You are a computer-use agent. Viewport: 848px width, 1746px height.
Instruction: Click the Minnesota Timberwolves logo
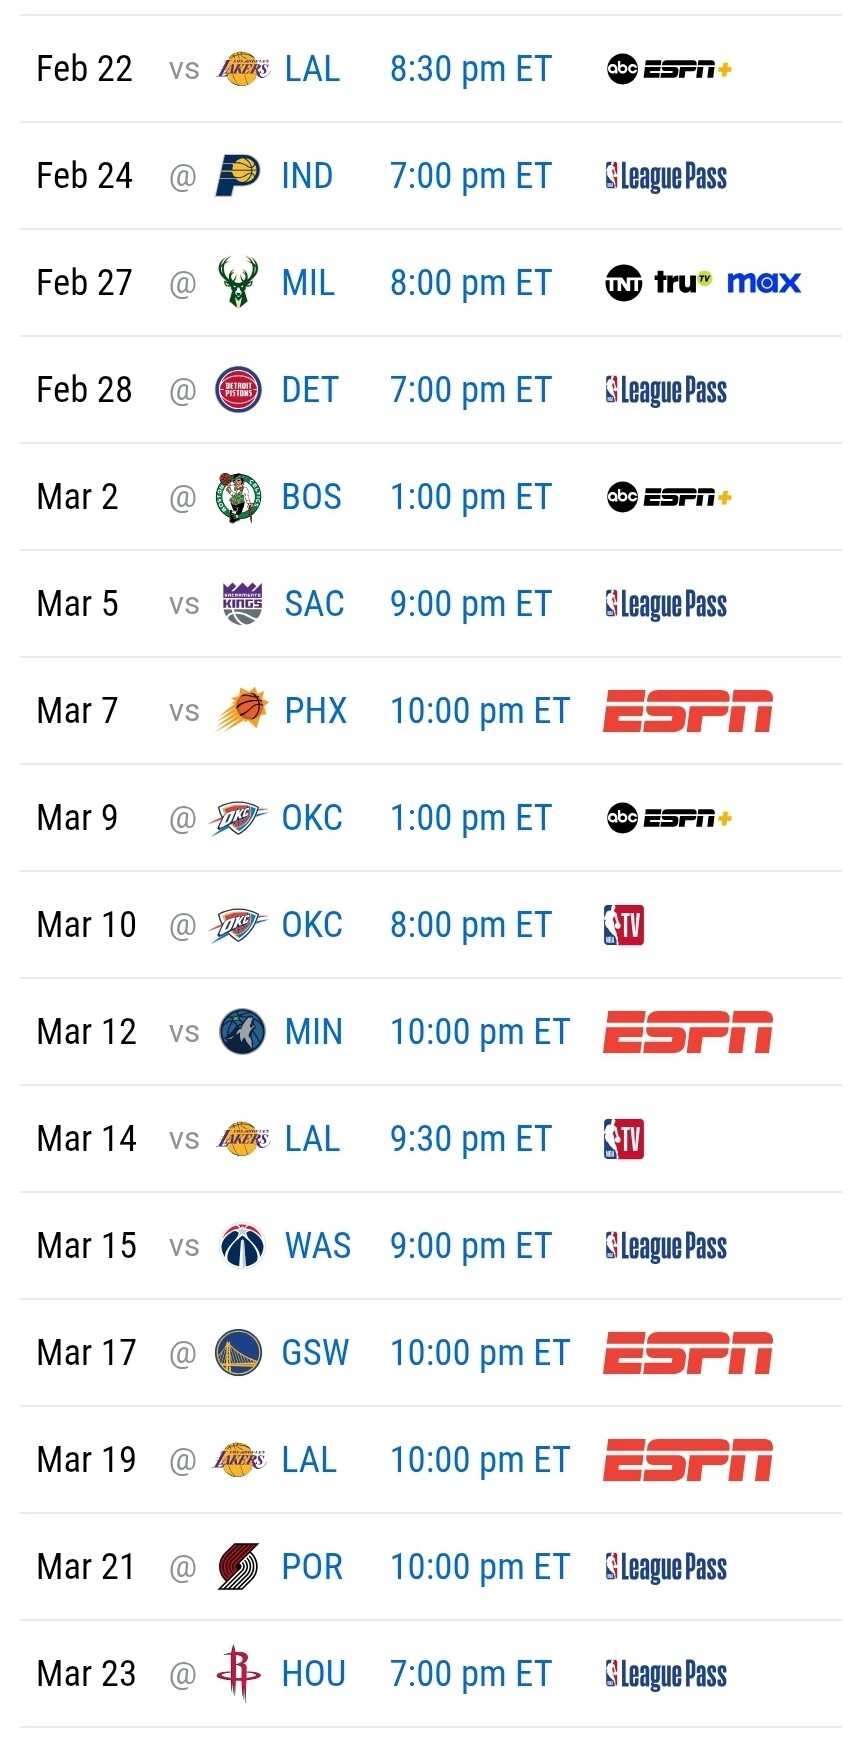(242, 1032)
